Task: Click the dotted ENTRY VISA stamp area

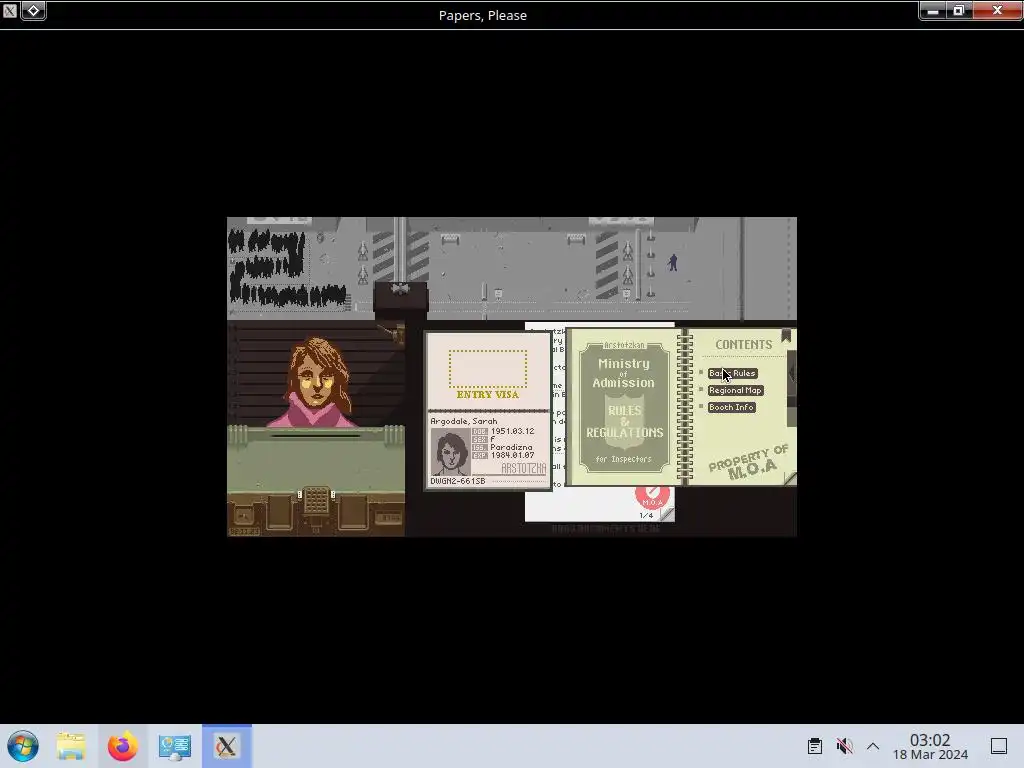Action: [488, 368]
